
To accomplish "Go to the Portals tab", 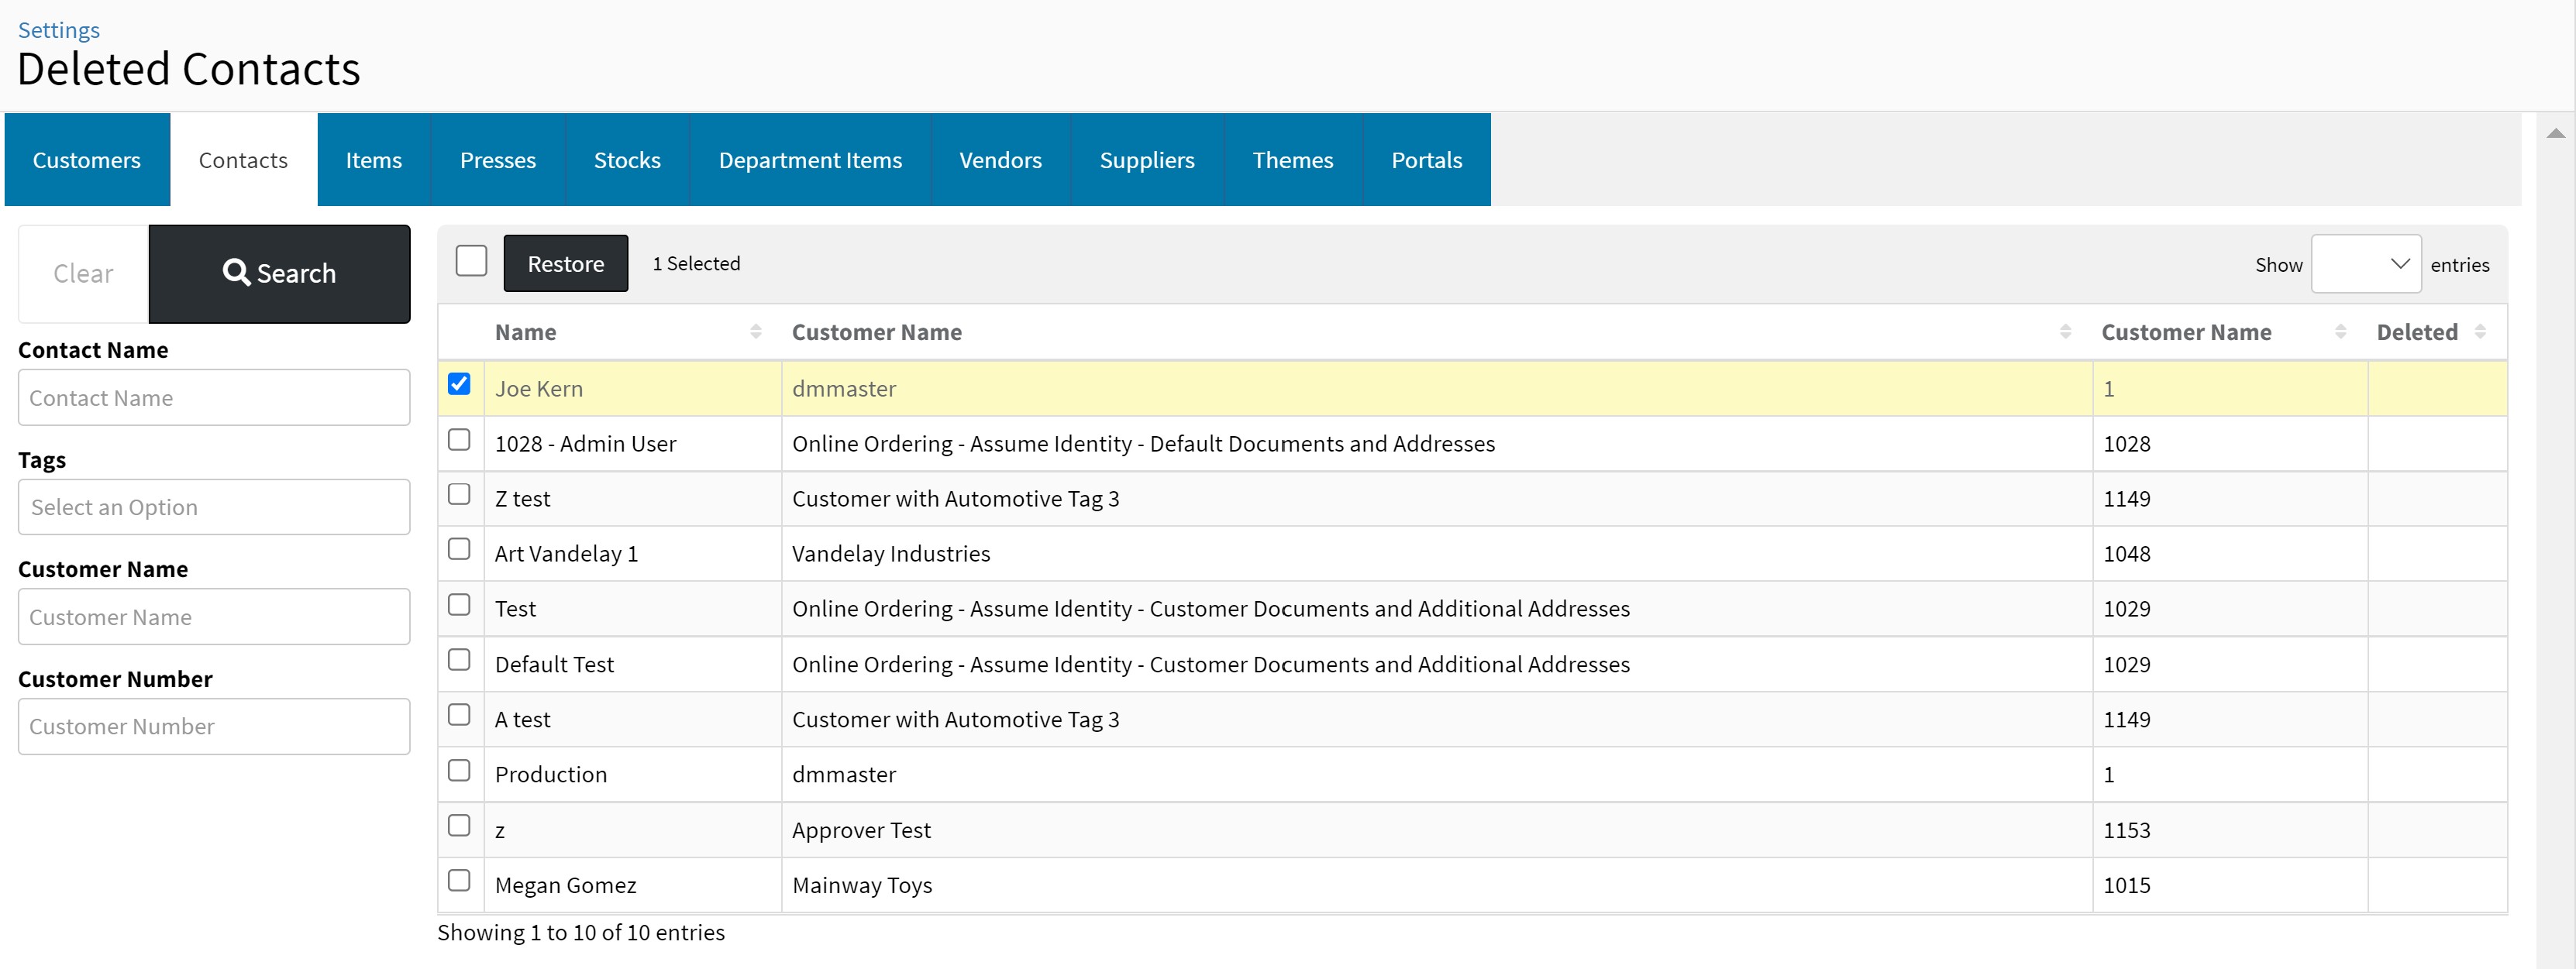I will tap(1426, 160).
